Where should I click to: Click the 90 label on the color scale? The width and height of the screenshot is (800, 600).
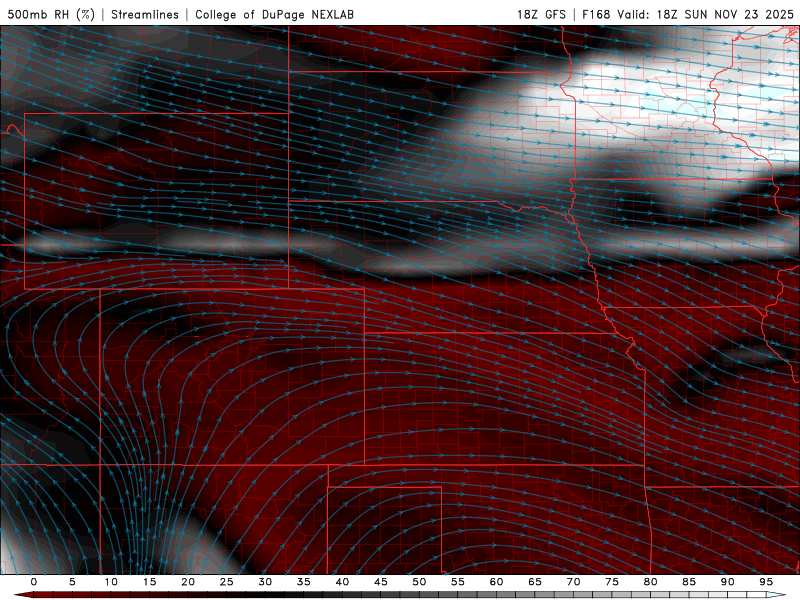(x=728, y=582)
